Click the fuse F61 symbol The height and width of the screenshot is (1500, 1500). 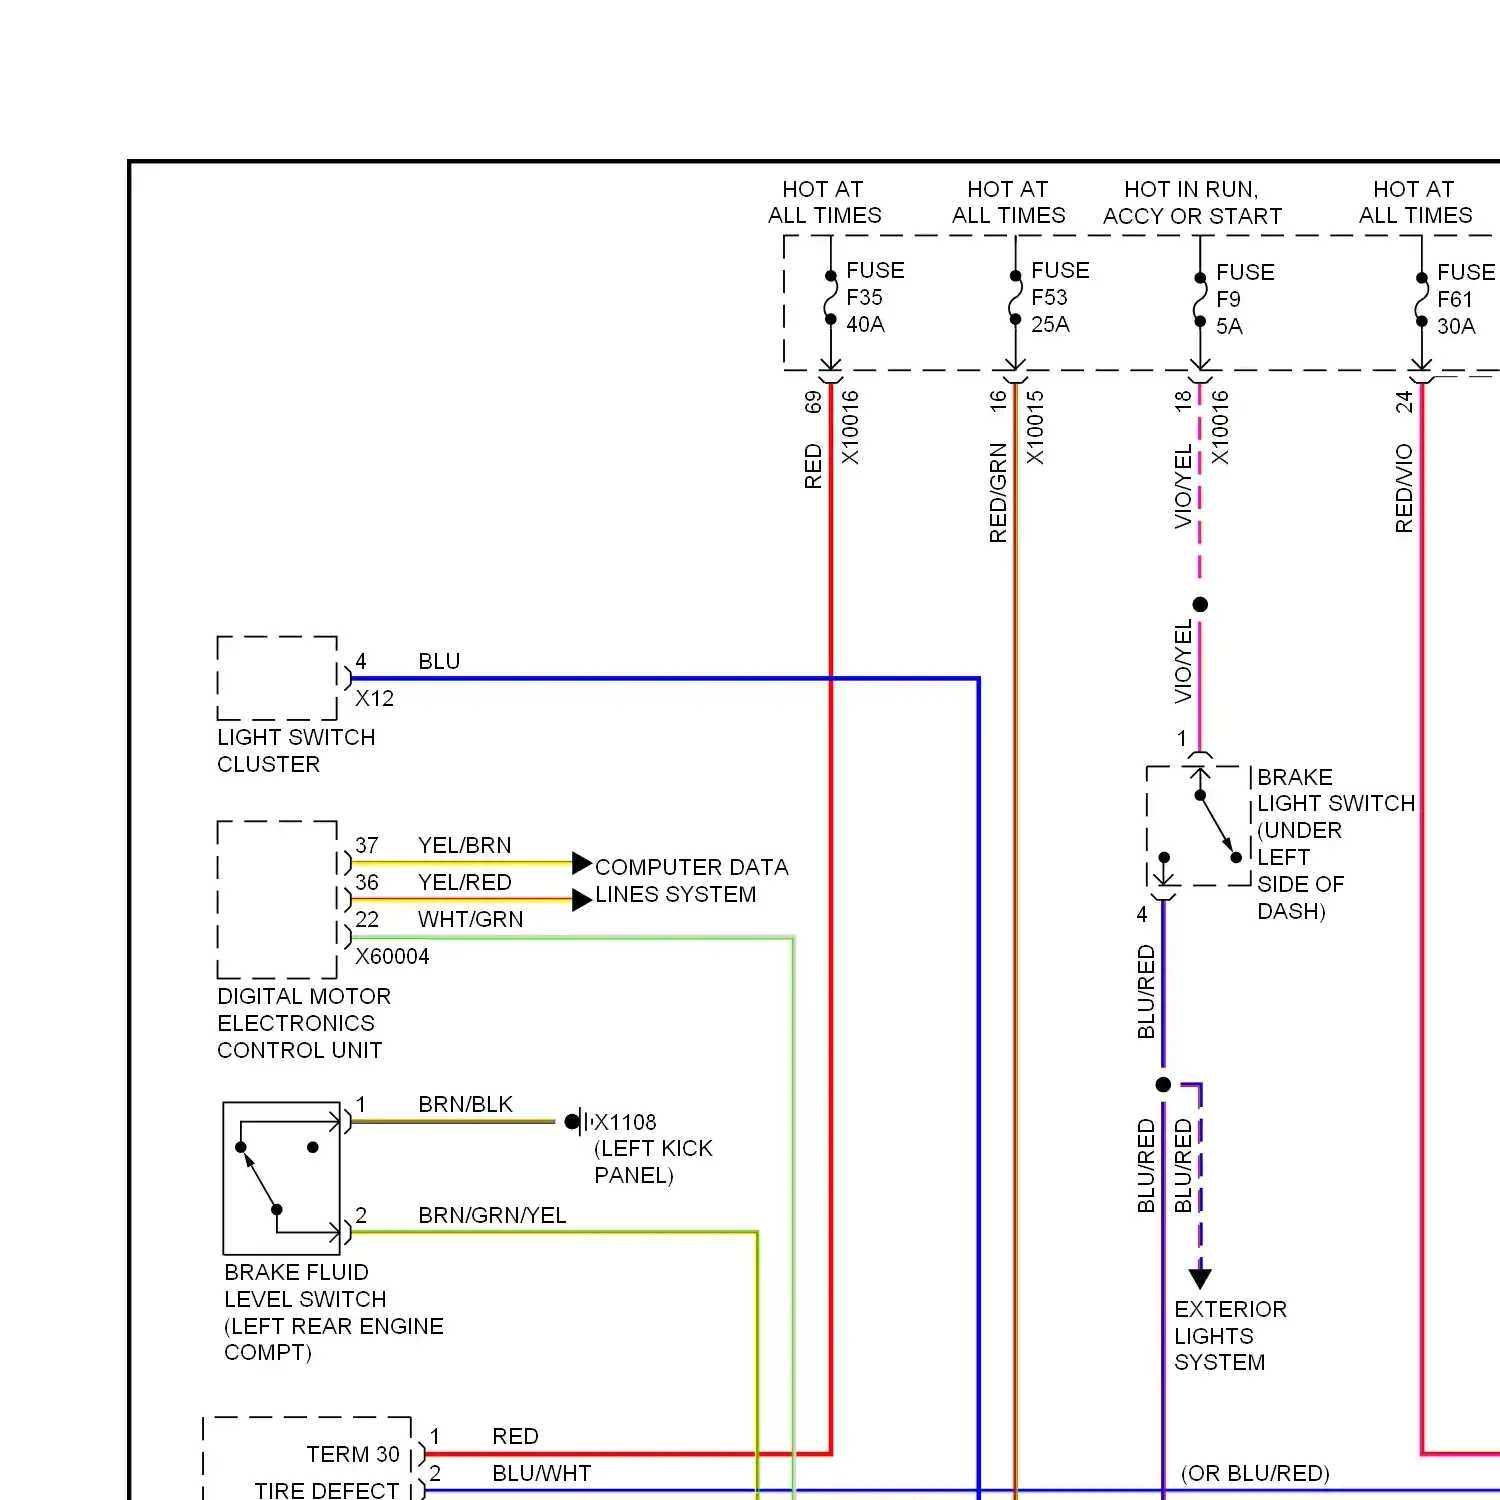1421,299
